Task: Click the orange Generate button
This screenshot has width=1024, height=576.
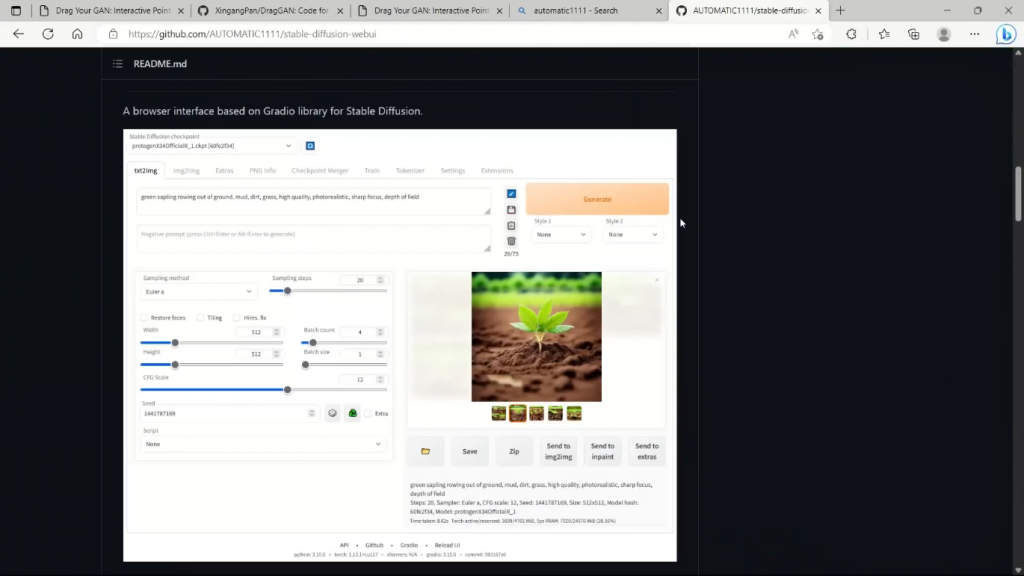Action: click(598, 199)
